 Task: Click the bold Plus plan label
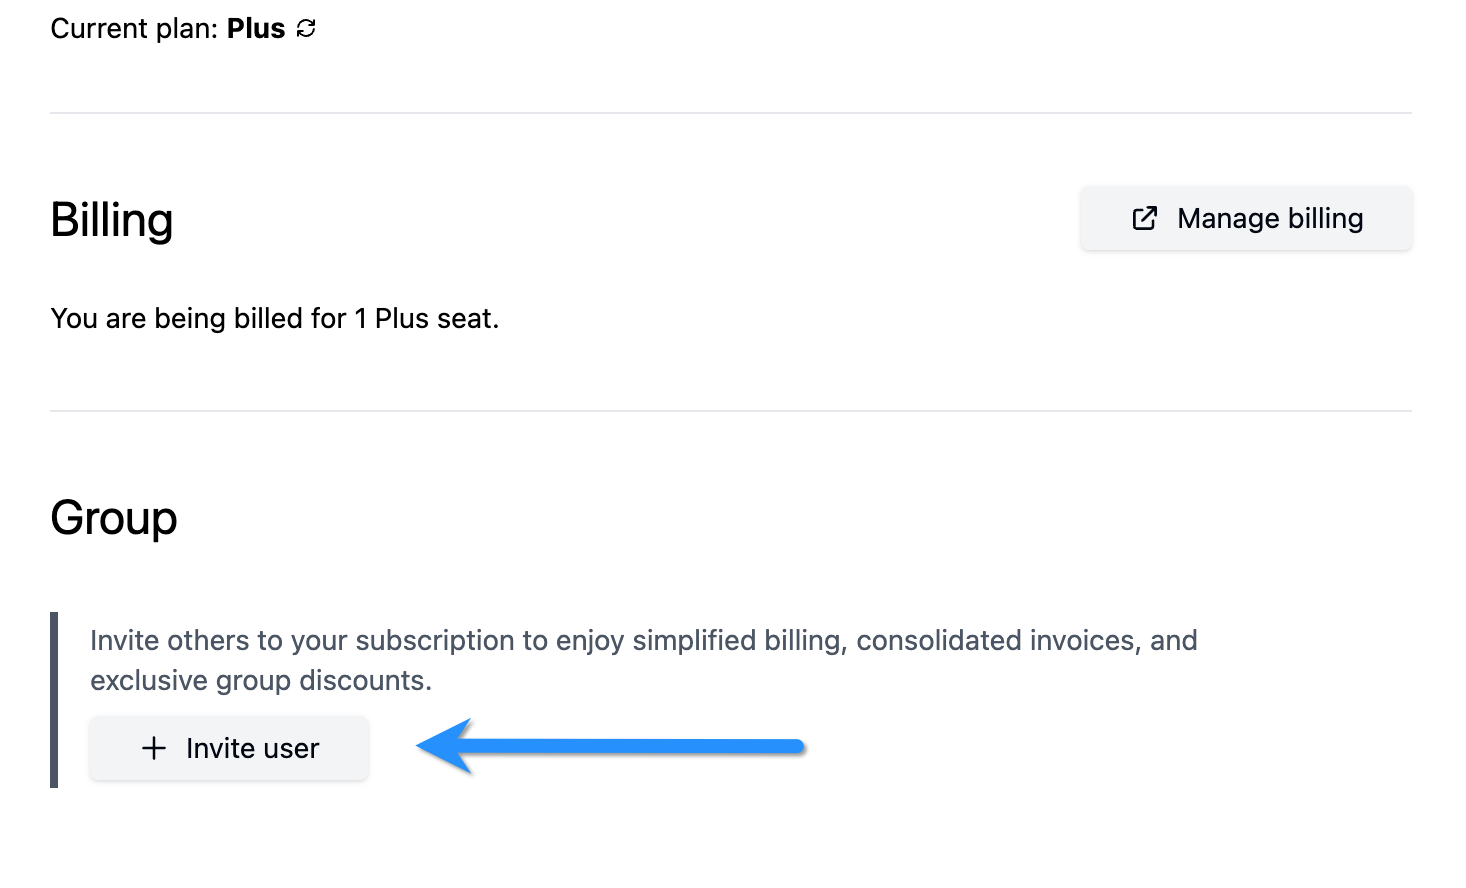click(x=254, y=28)
